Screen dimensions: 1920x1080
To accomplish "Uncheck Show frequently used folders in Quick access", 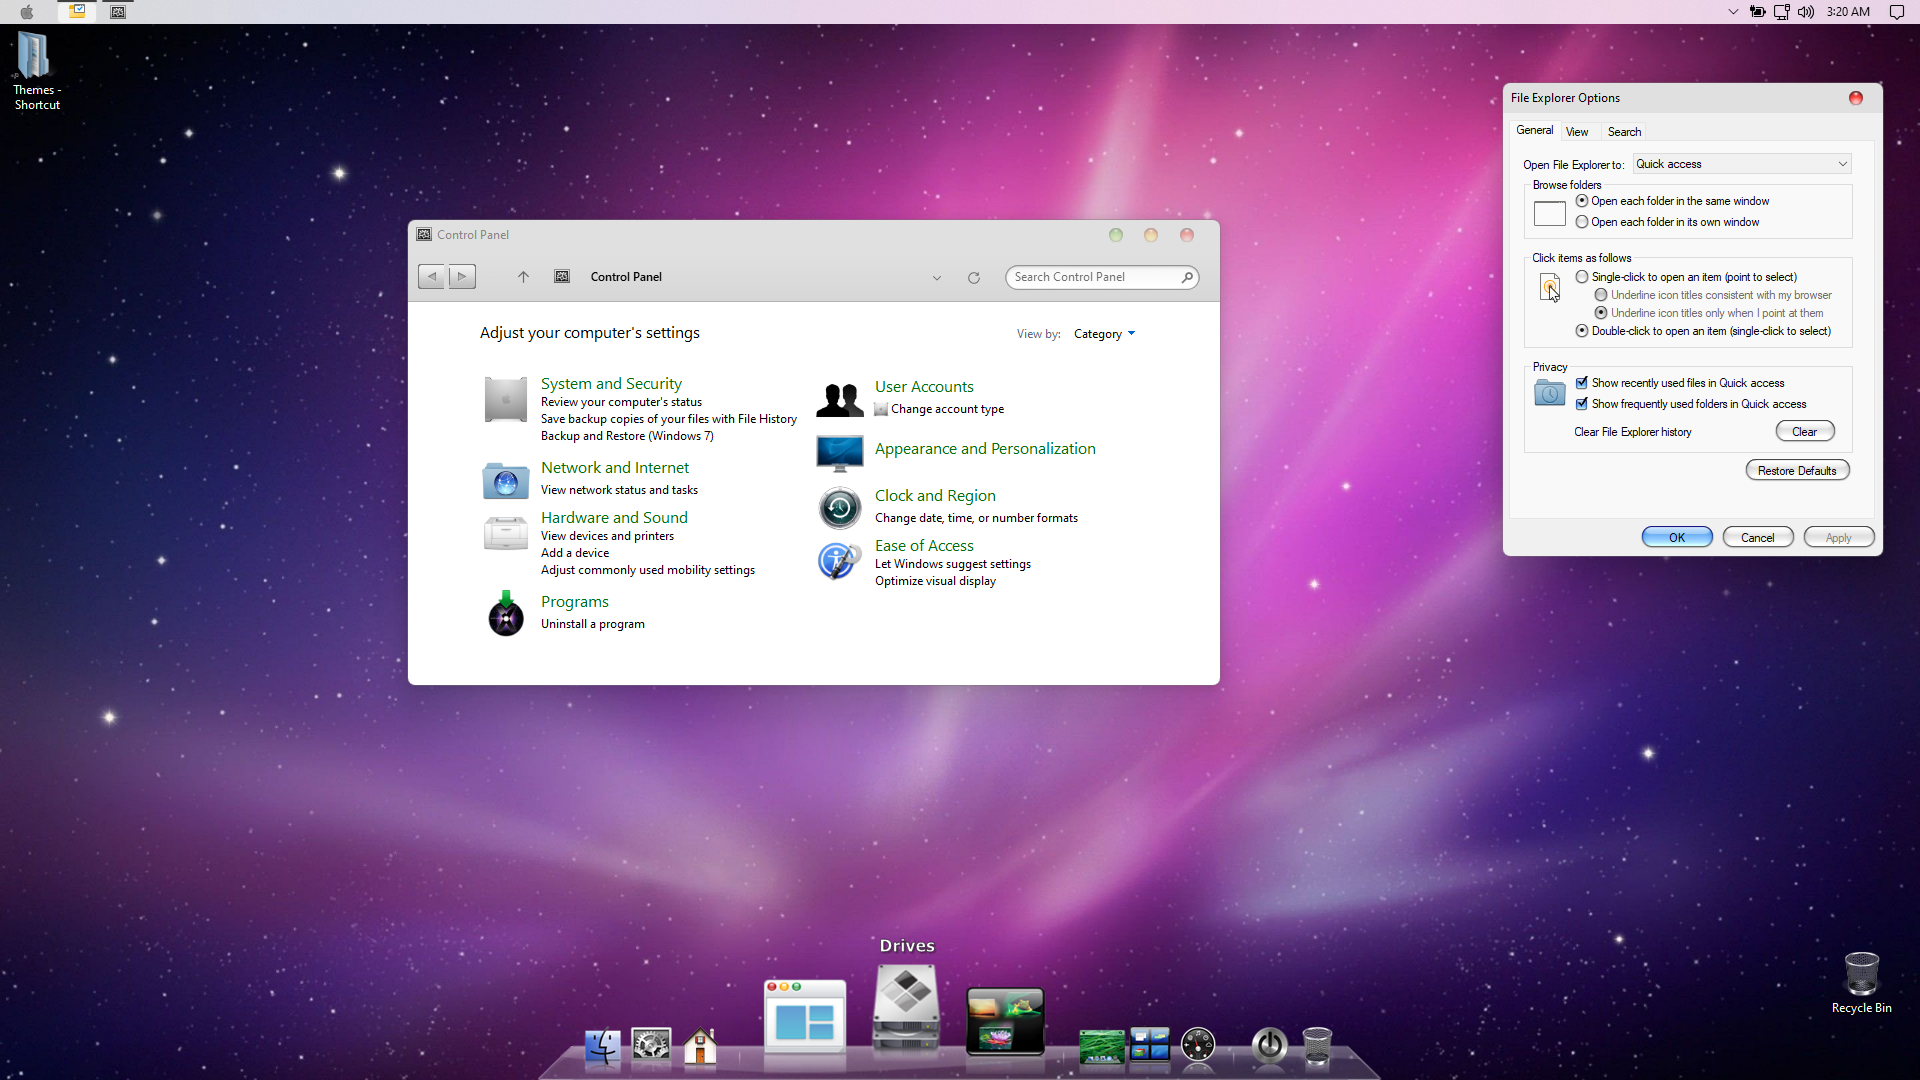I will tap(1582, 404).
